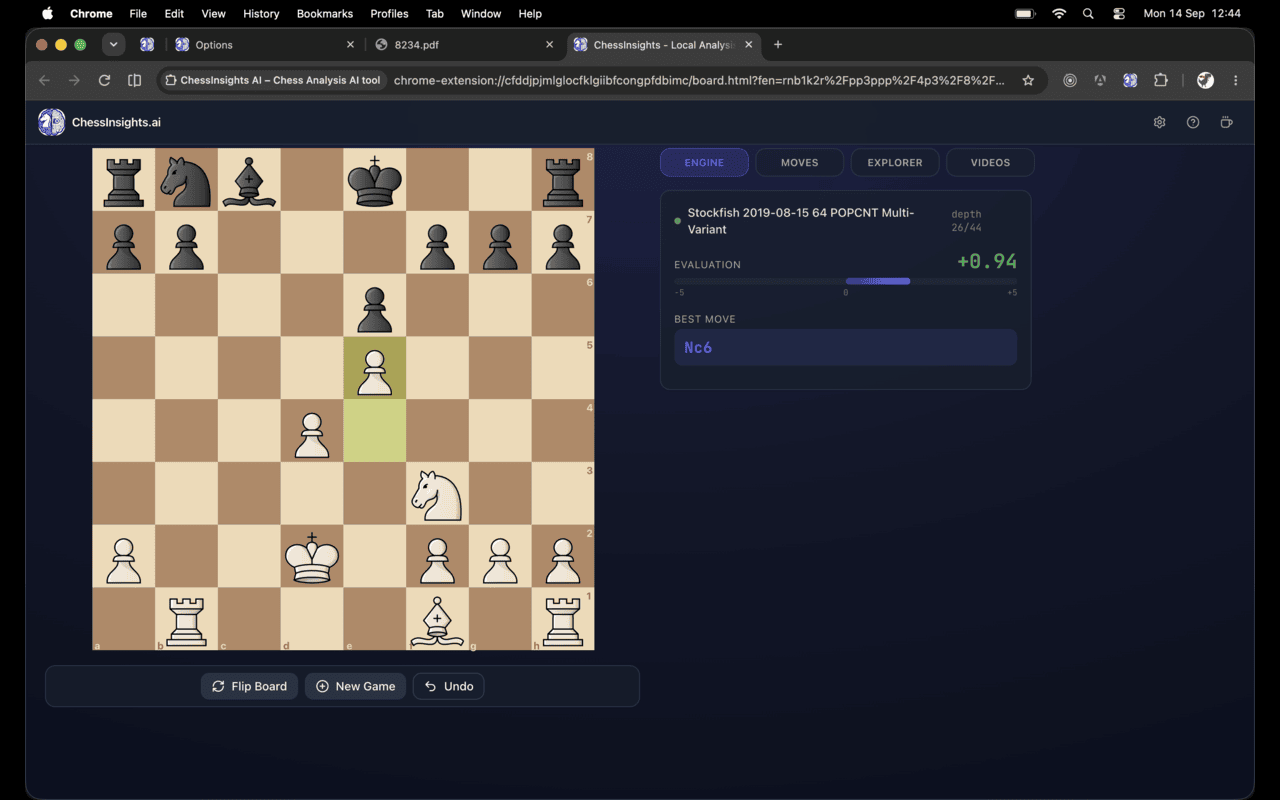Select the black bishop on c8
The width and height of the screenshot is (1280, 800).
249,180
